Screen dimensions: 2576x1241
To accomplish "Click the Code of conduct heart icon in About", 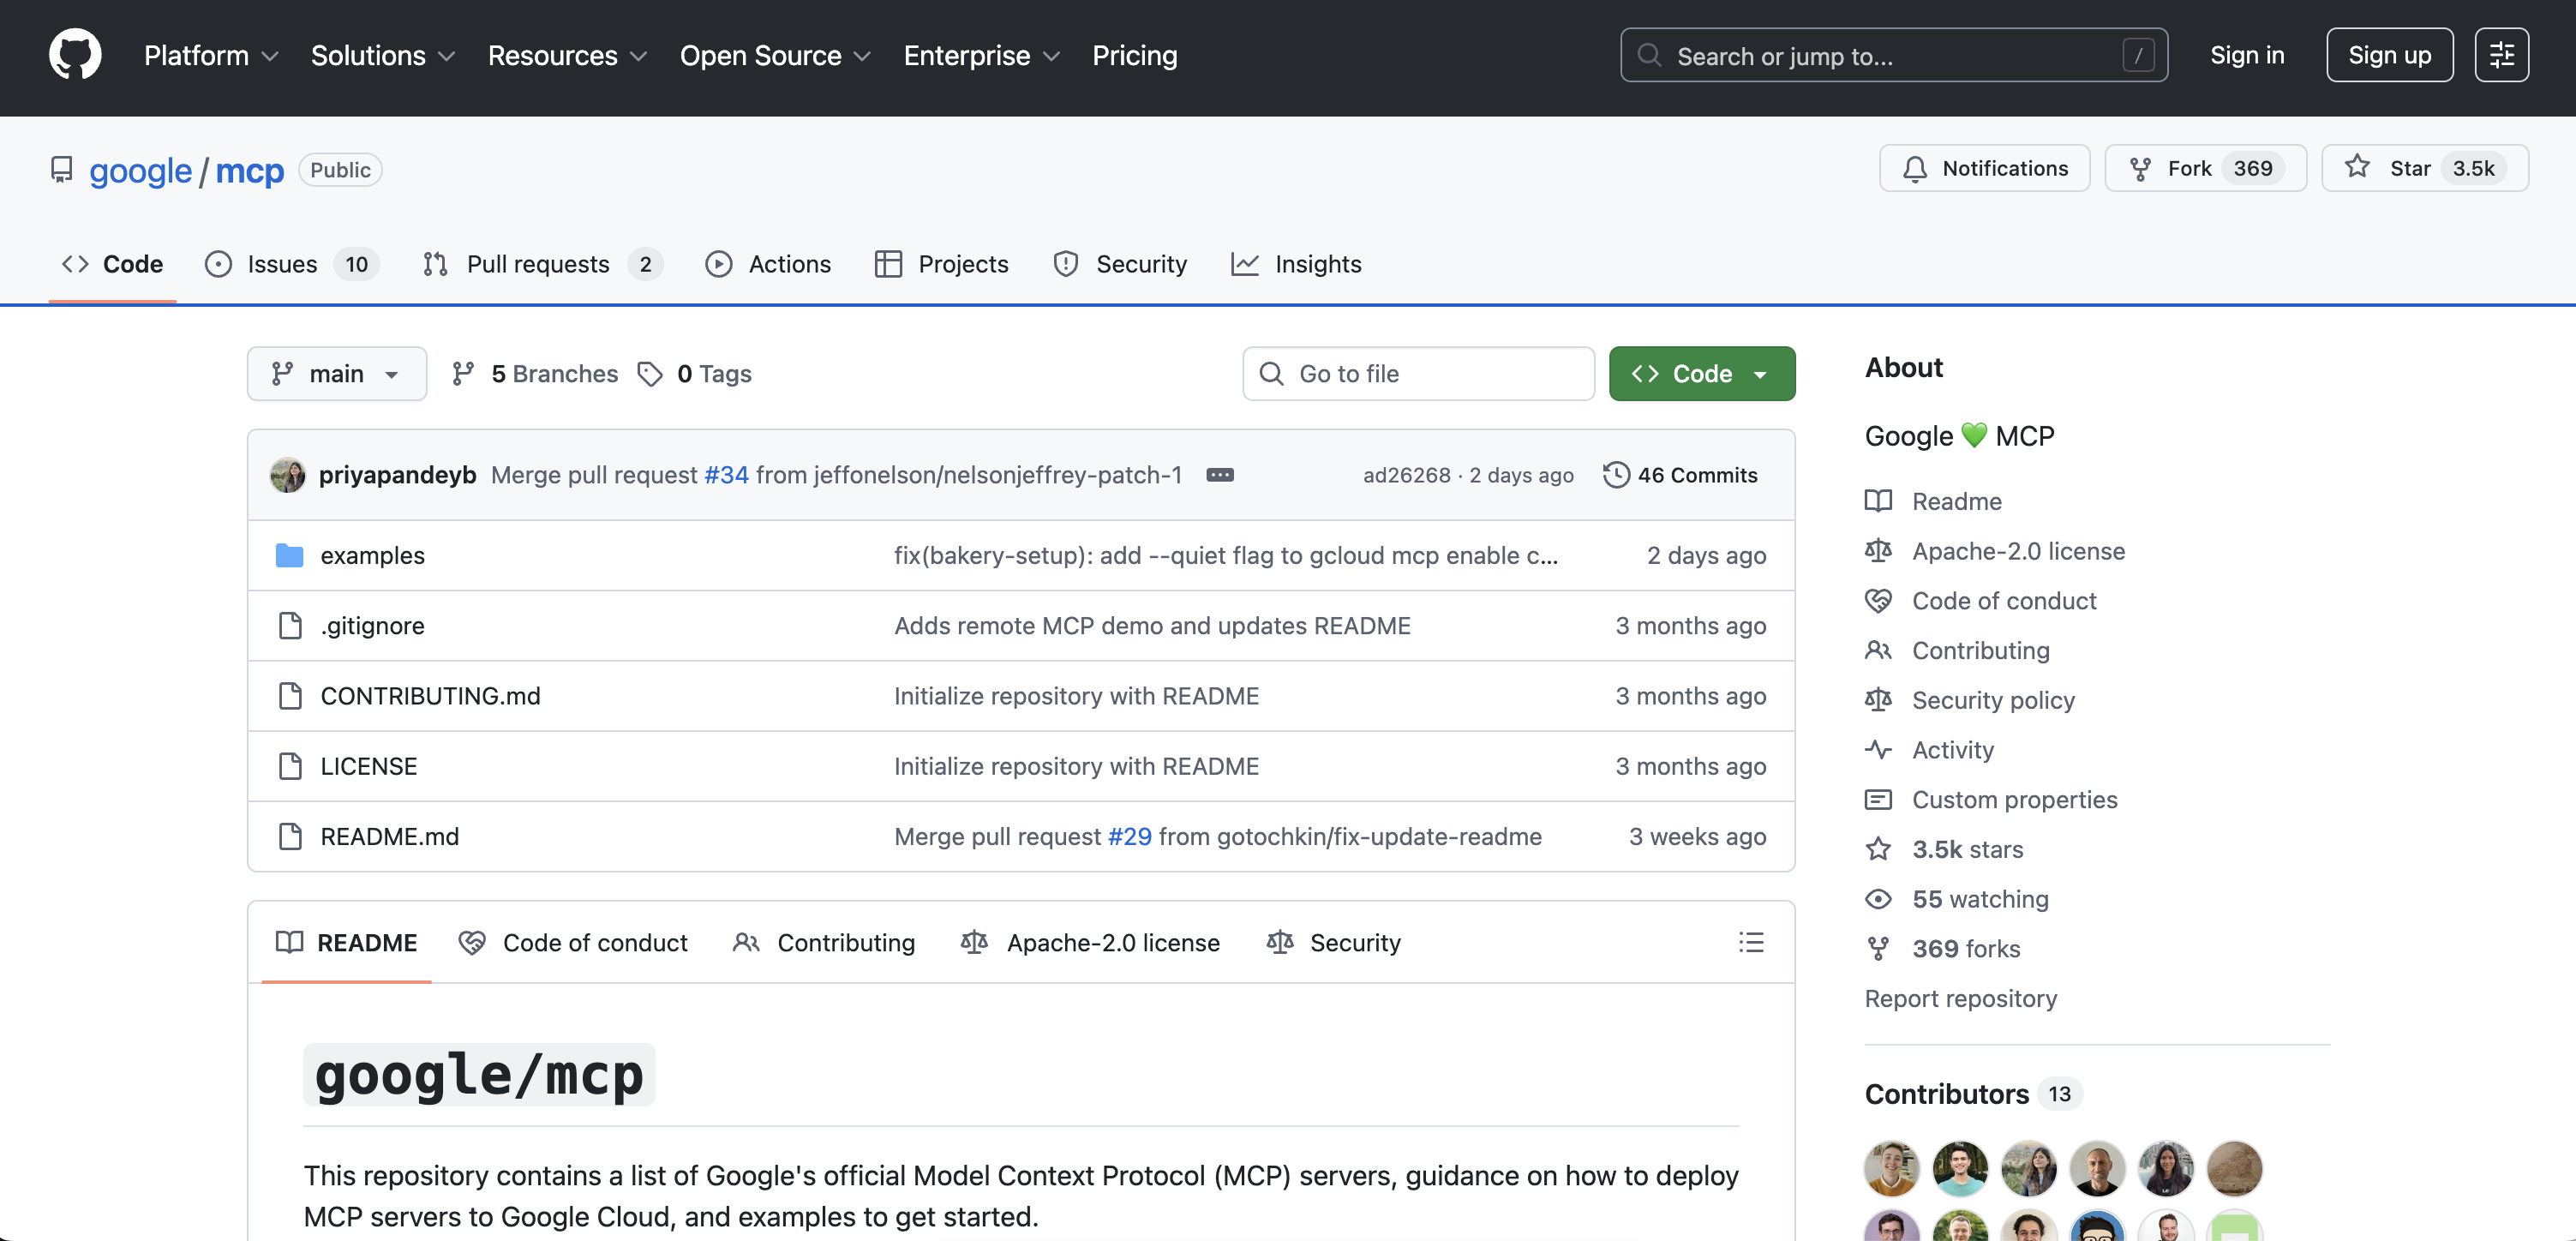I will click(1878, 600).
